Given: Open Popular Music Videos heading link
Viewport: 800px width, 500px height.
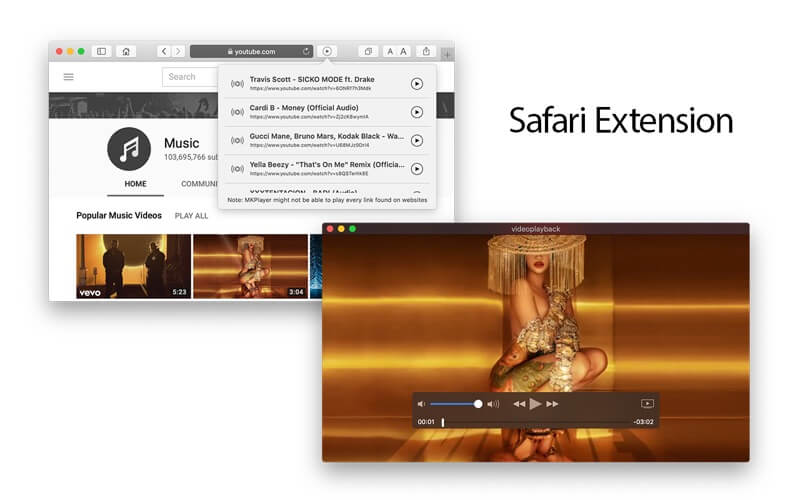Looking at the screenshot, I should pos(119,215).
